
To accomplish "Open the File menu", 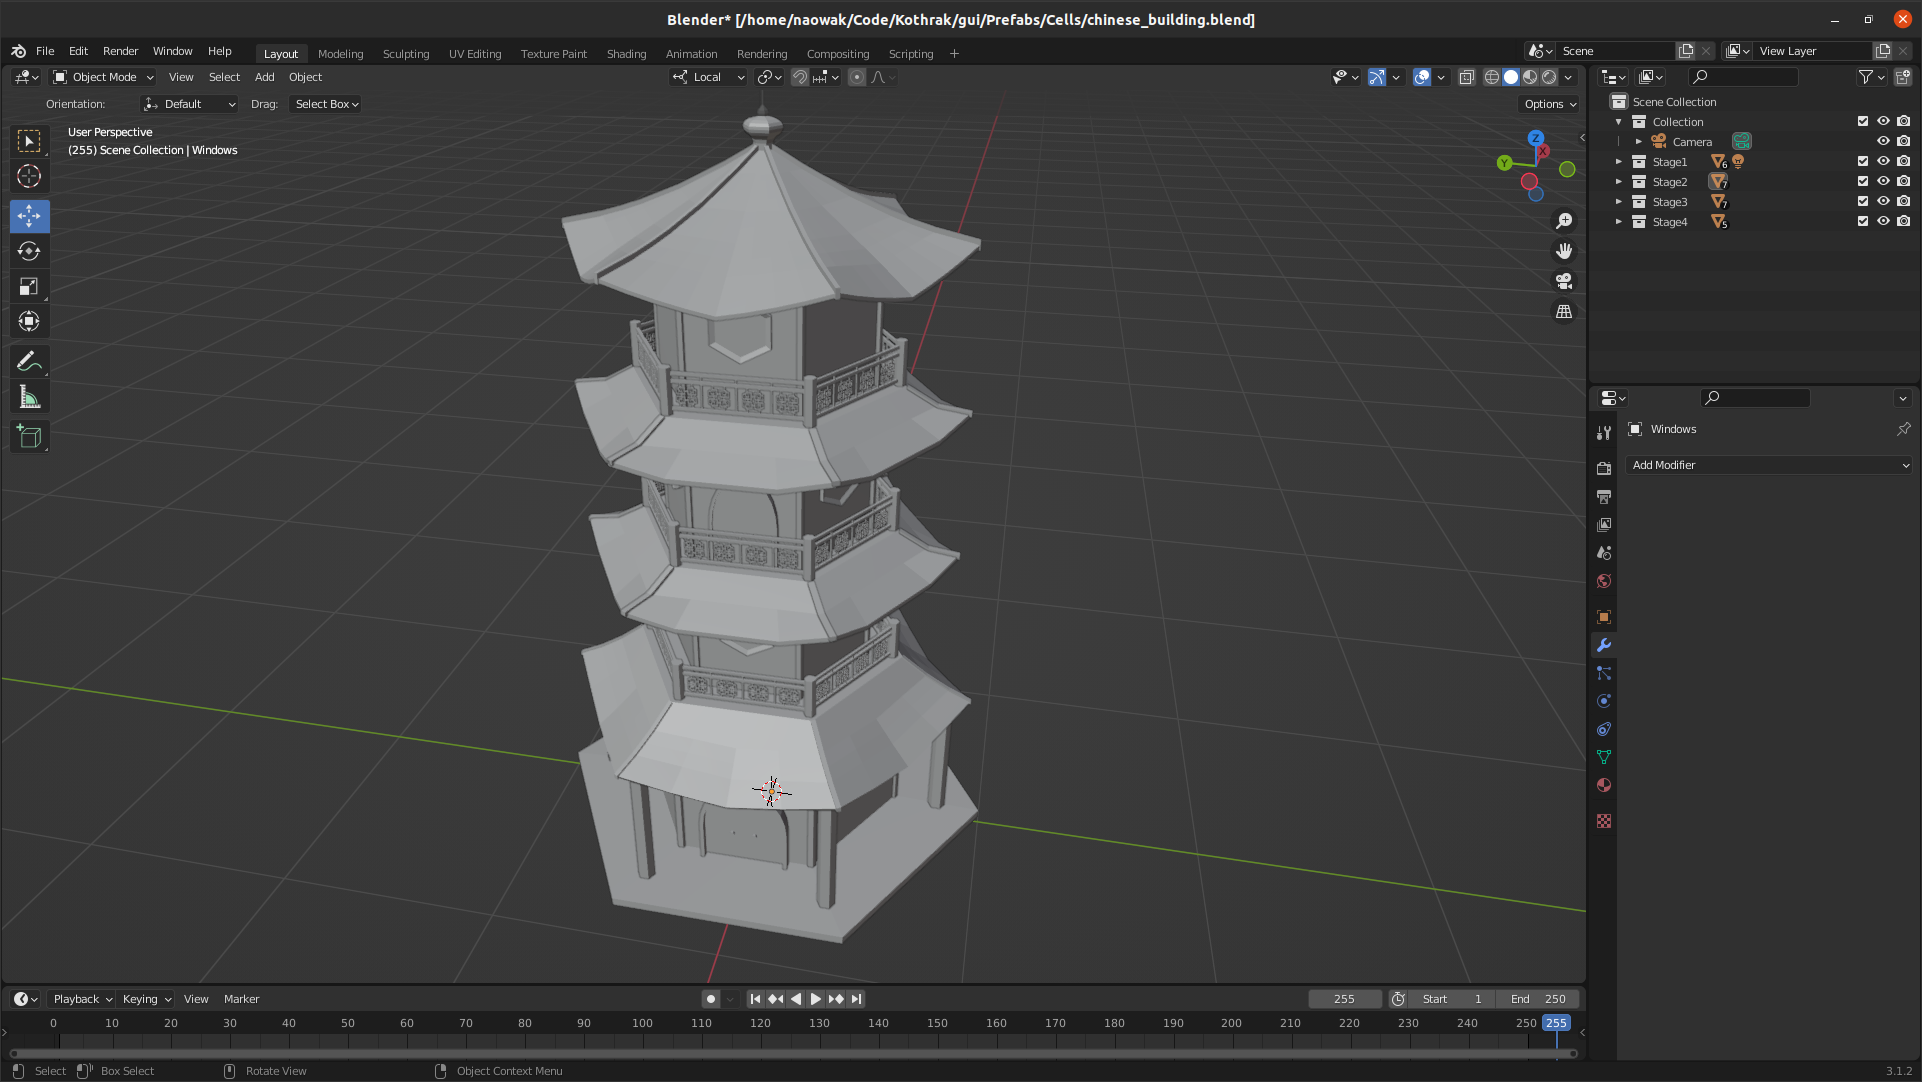I will (x=45, y=51).
